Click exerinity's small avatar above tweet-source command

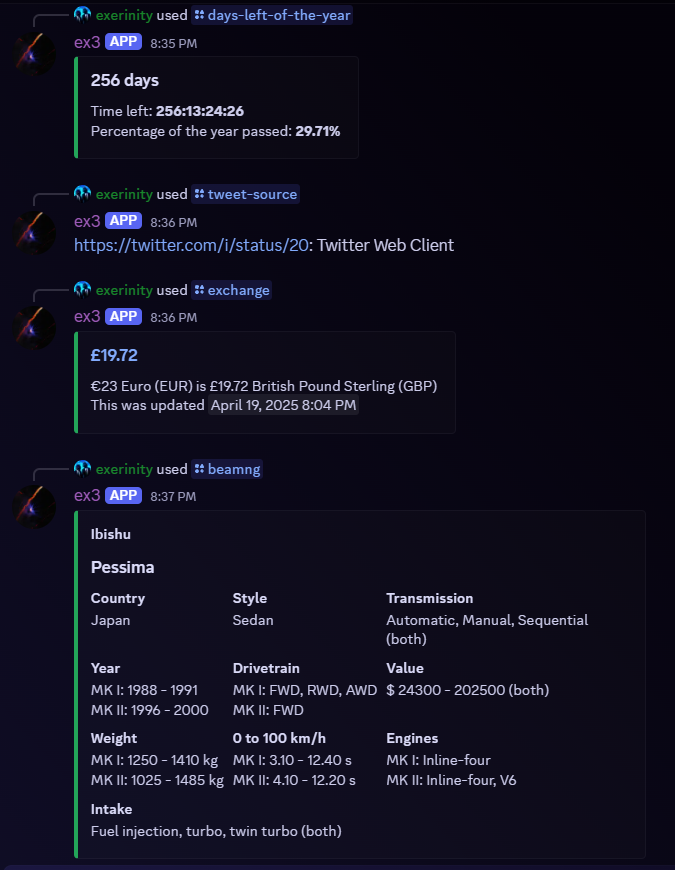[83, 194]
